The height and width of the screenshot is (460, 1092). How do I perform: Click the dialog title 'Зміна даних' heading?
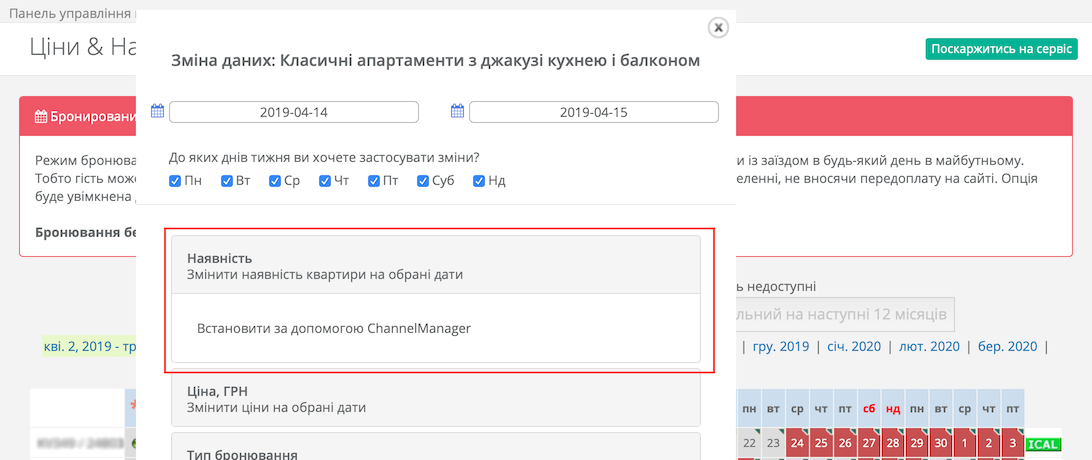tap(435, 61)
